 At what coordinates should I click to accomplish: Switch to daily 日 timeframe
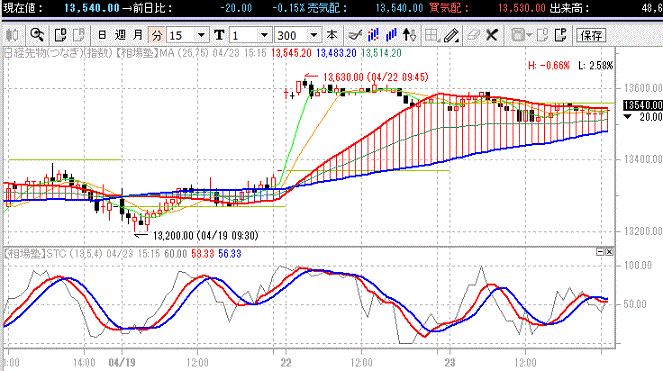point(102,35)
